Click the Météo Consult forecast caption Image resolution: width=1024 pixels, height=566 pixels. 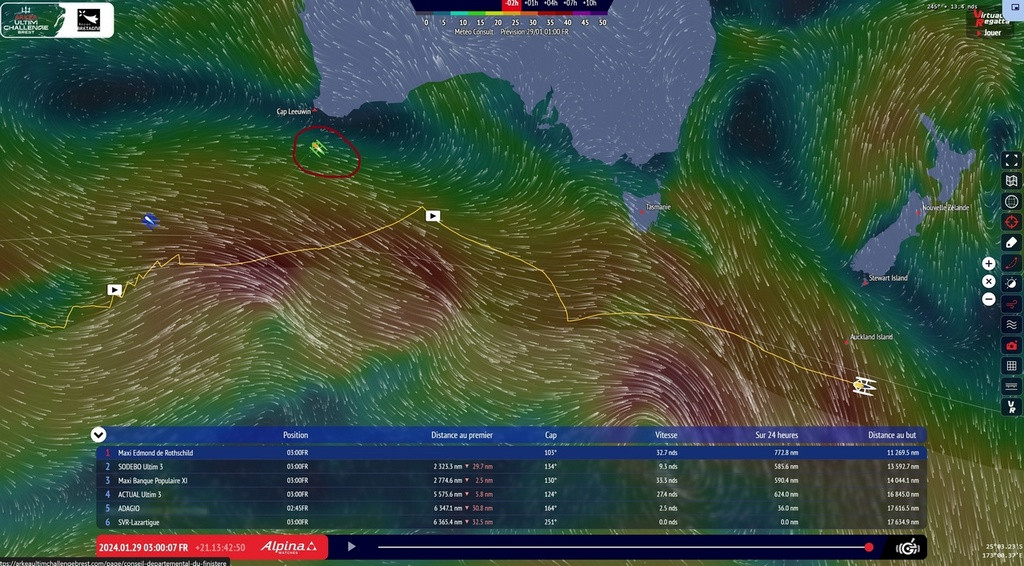click(511, 31)
